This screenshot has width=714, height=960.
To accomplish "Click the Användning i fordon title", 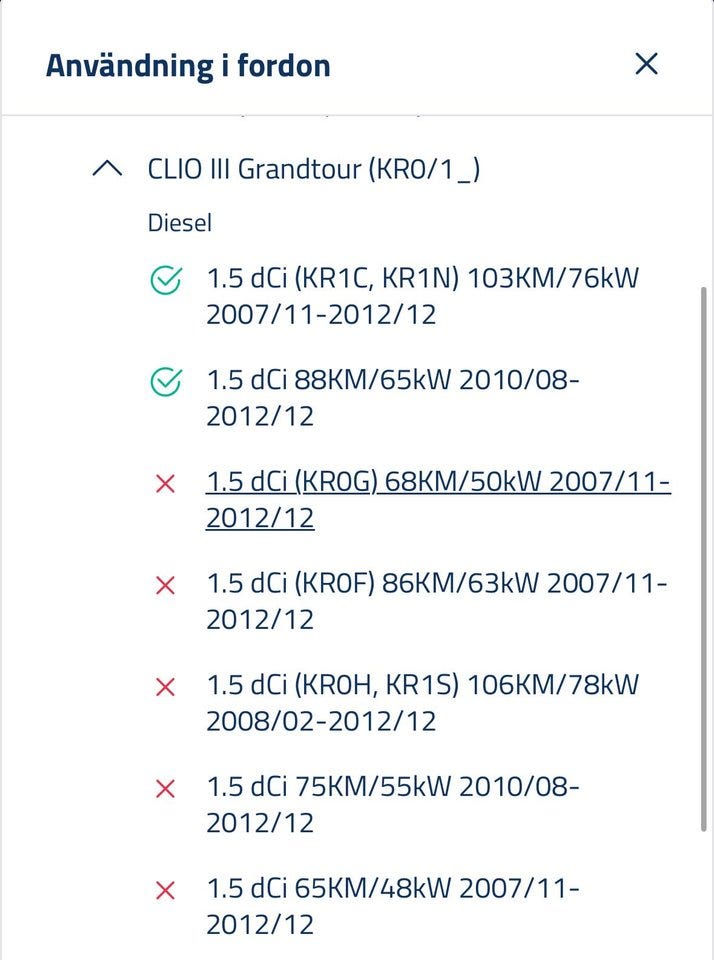I will pyautogui.click(x=188, y=66).
